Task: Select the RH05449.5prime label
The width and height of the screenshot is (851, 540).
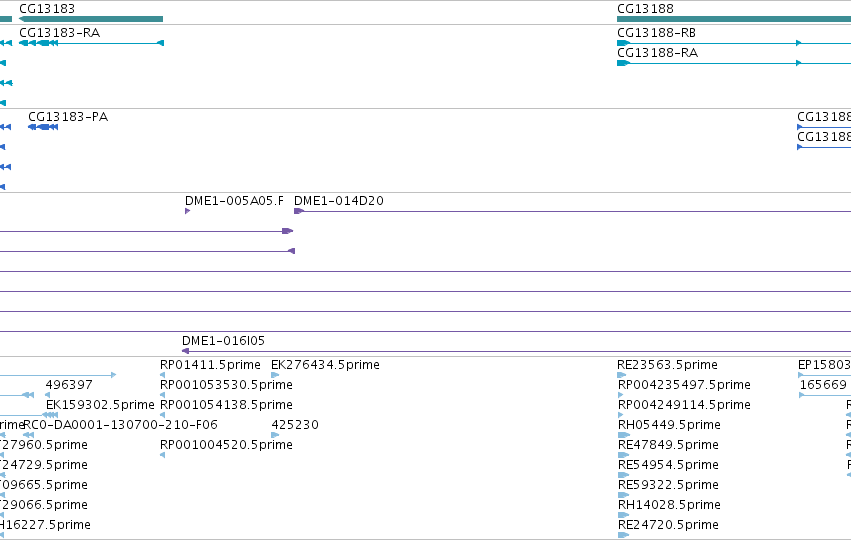Action: point(669,425)
